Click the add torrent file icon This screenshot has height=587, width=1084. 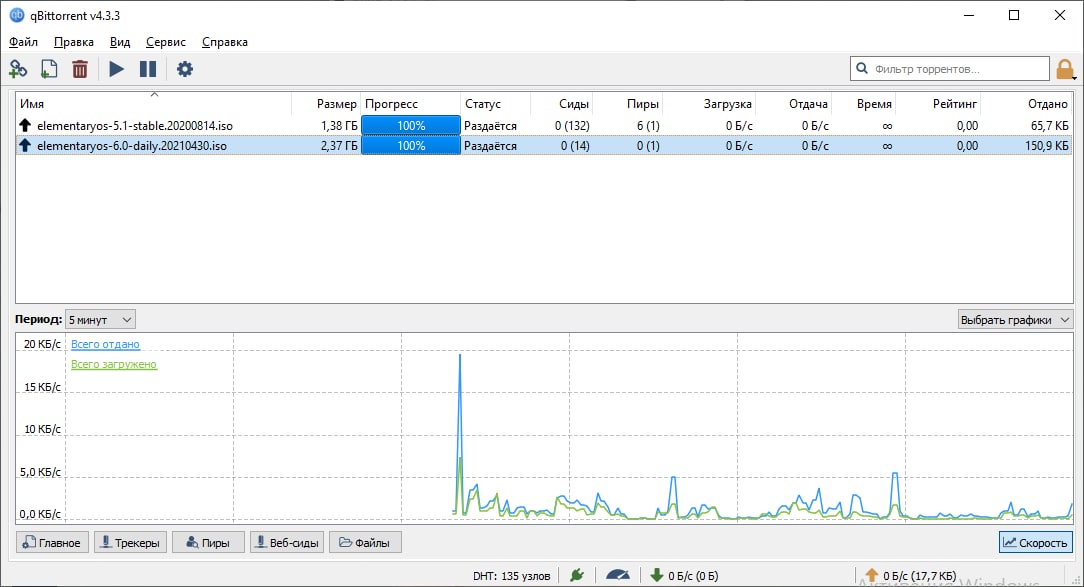coord(48,69)
